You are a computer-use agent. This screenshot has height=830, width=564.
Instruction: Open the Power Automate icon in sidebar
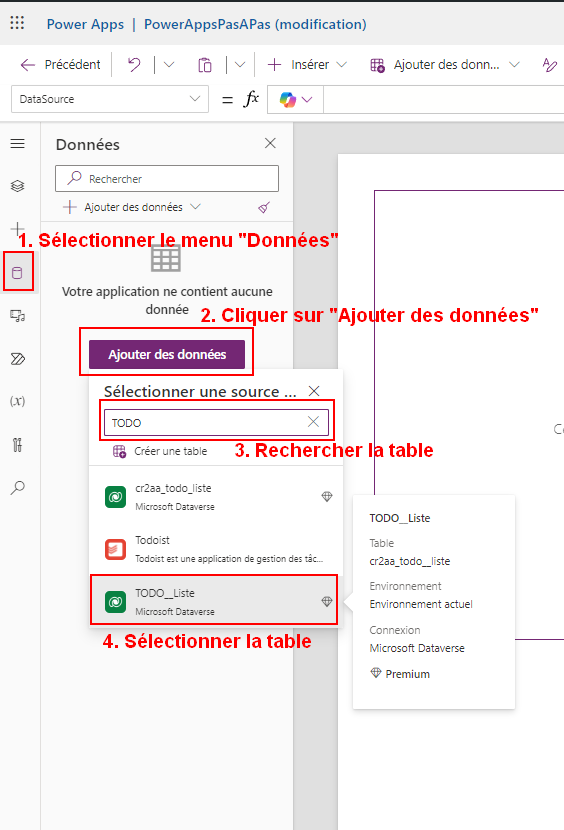click(17, 359)
